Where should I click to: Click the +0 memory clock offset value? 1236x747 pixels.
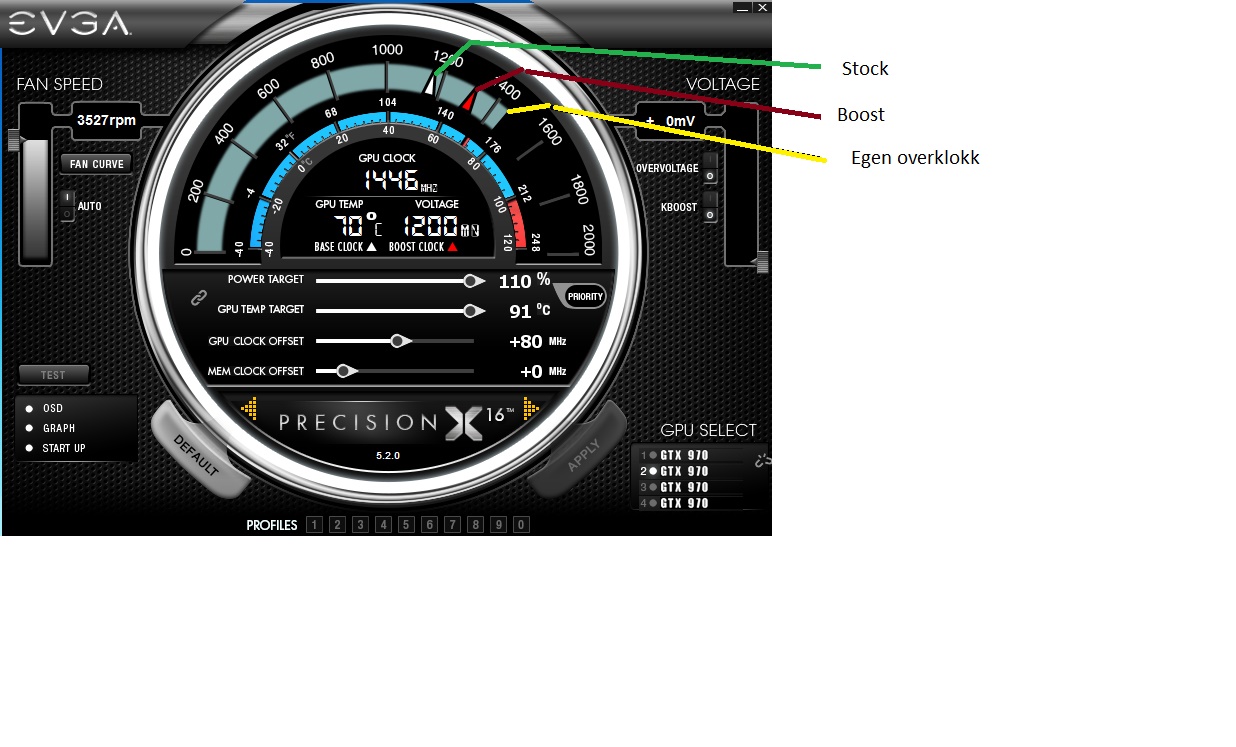531,372
